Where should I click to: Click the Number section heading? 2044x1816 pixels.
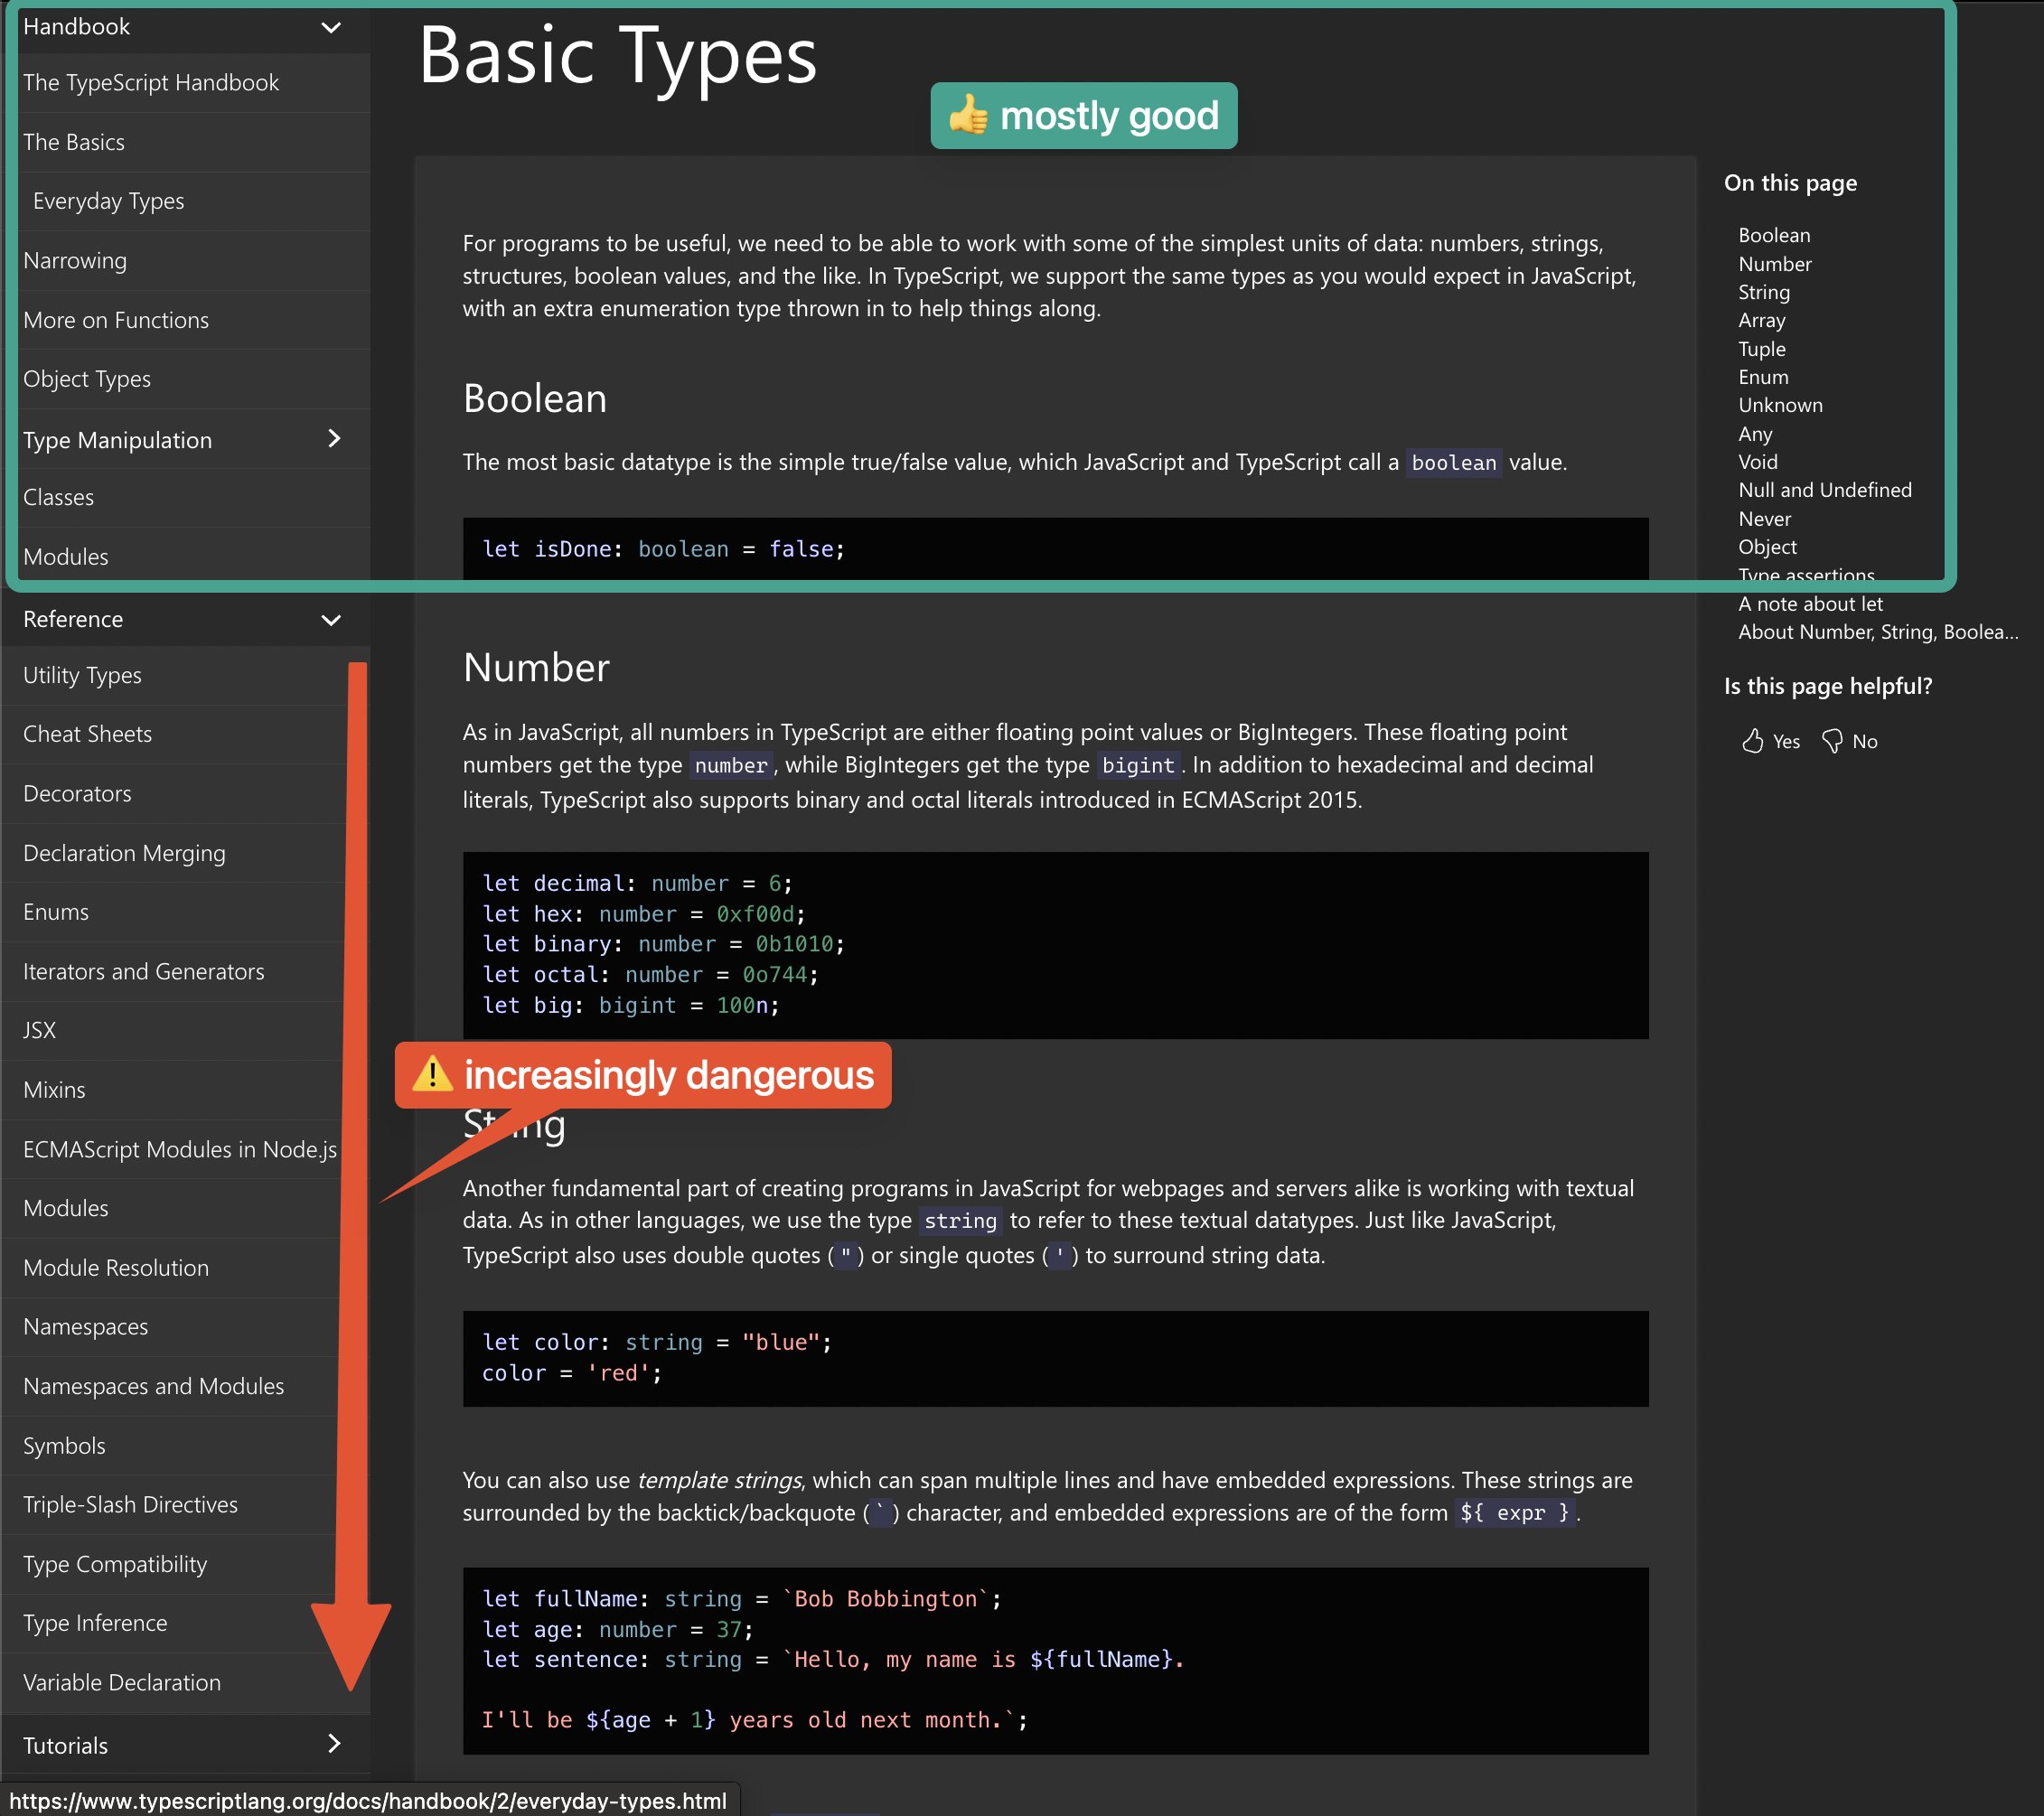536,668
